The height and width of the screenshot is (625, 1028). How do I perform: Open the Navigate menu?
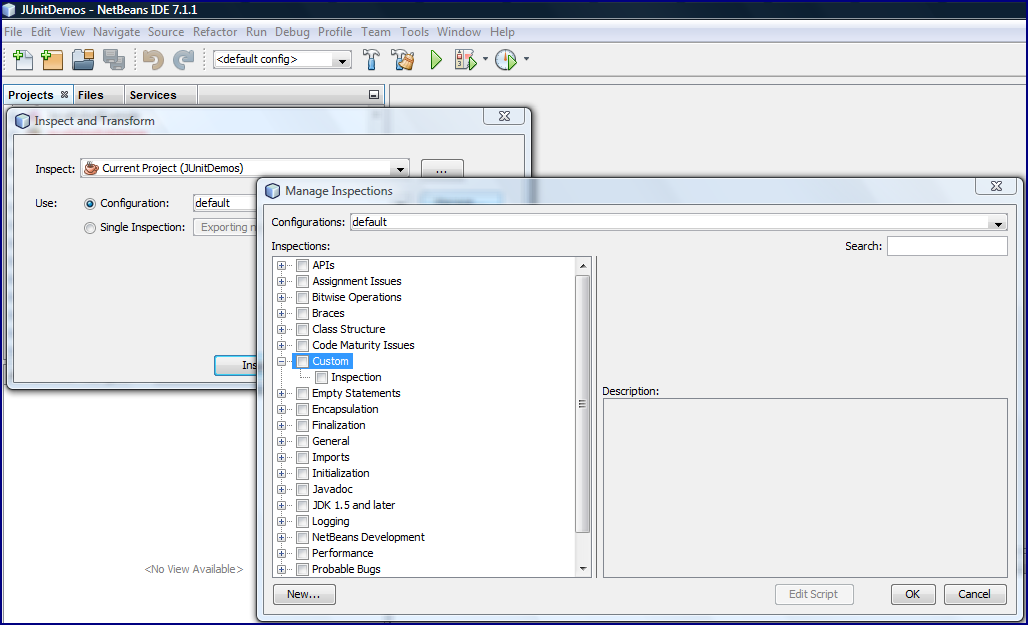116,31
